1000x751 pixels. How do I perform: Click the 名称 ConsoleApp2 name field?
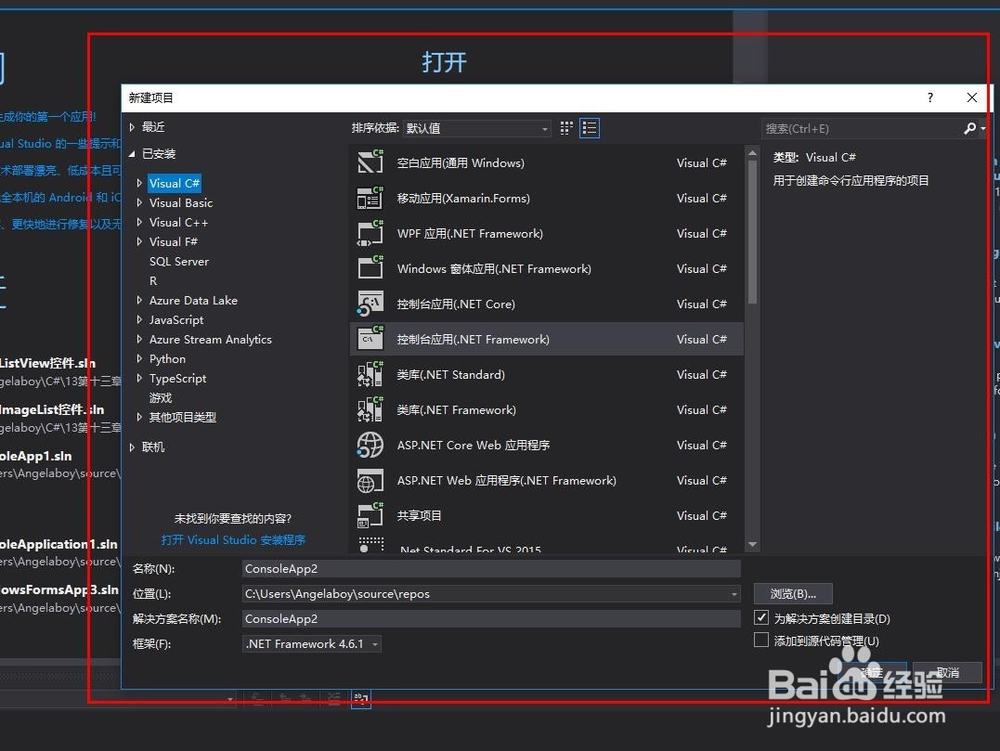[491, 569]
